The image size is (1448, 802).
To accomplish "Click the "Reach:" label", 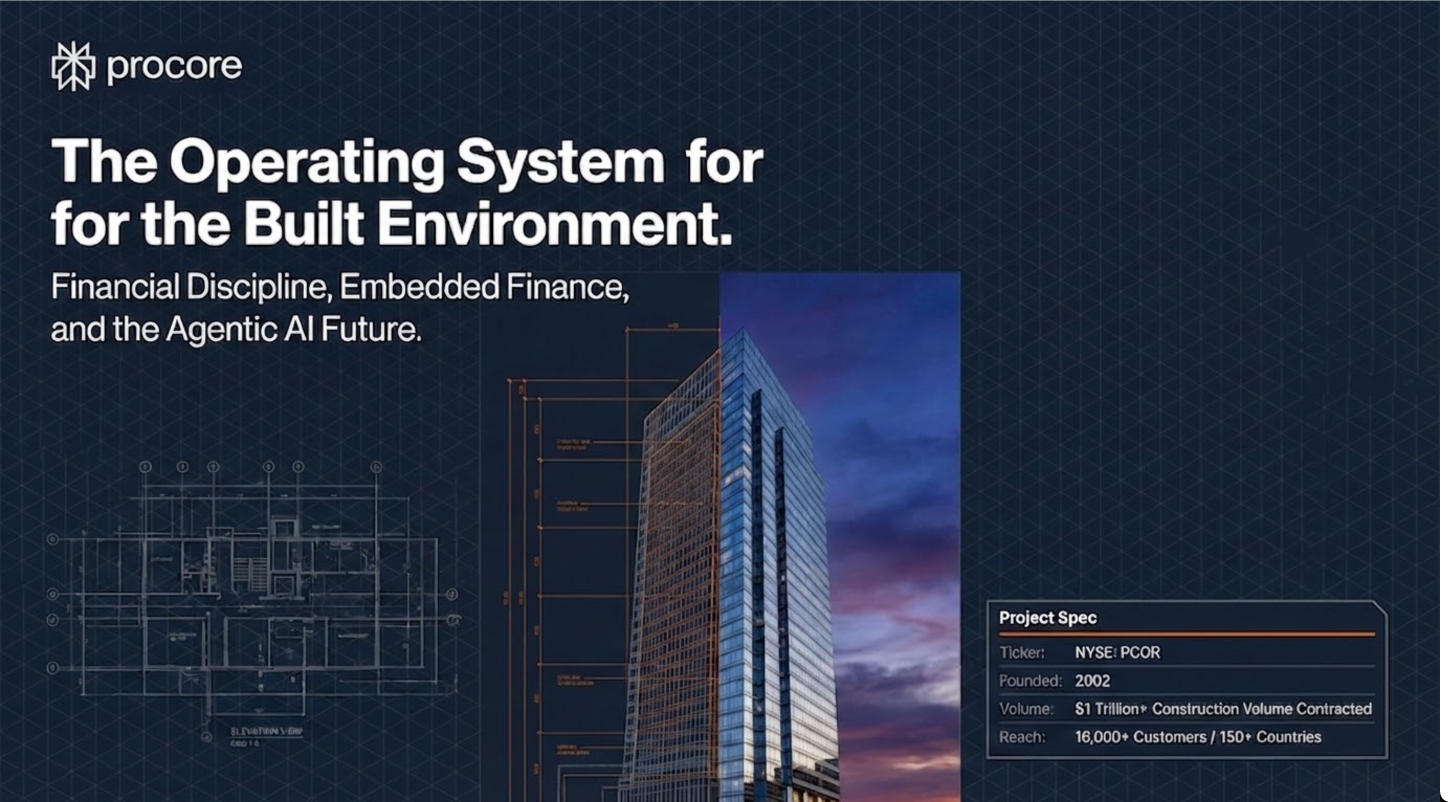I will (1022, 737).
